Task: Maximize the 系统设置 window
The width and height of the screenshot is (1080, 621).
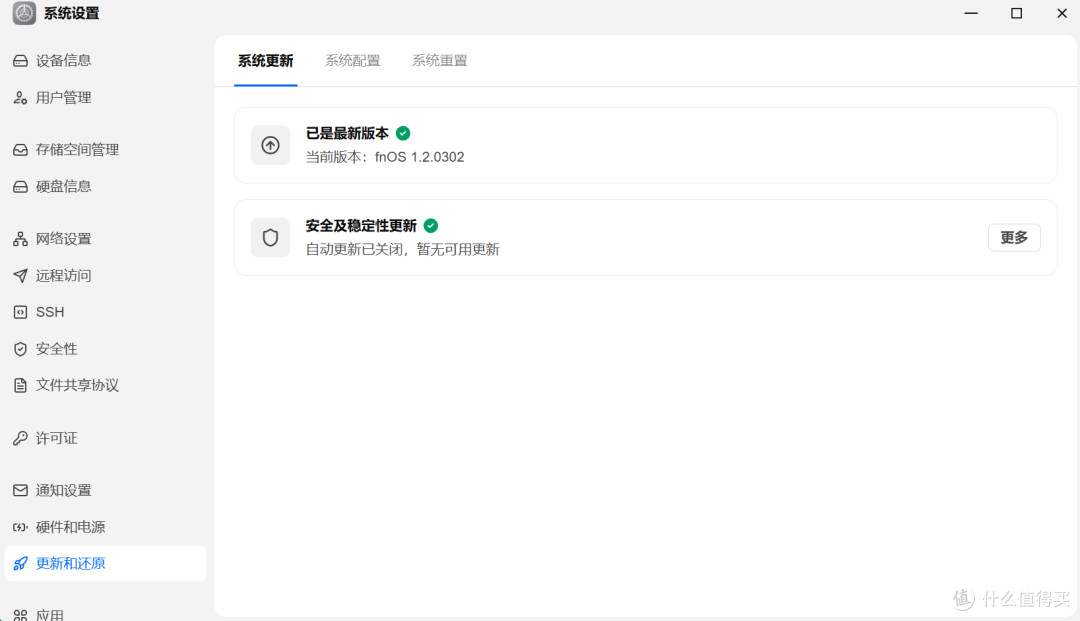Action: [x=1017, y=13]
